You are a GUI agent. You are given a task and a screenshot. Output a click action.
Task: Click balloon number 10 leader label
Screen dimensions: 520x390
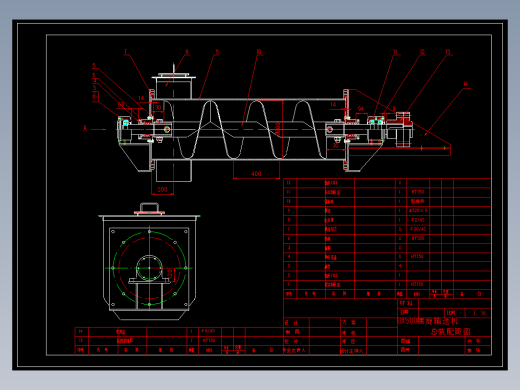click(259, 52)
